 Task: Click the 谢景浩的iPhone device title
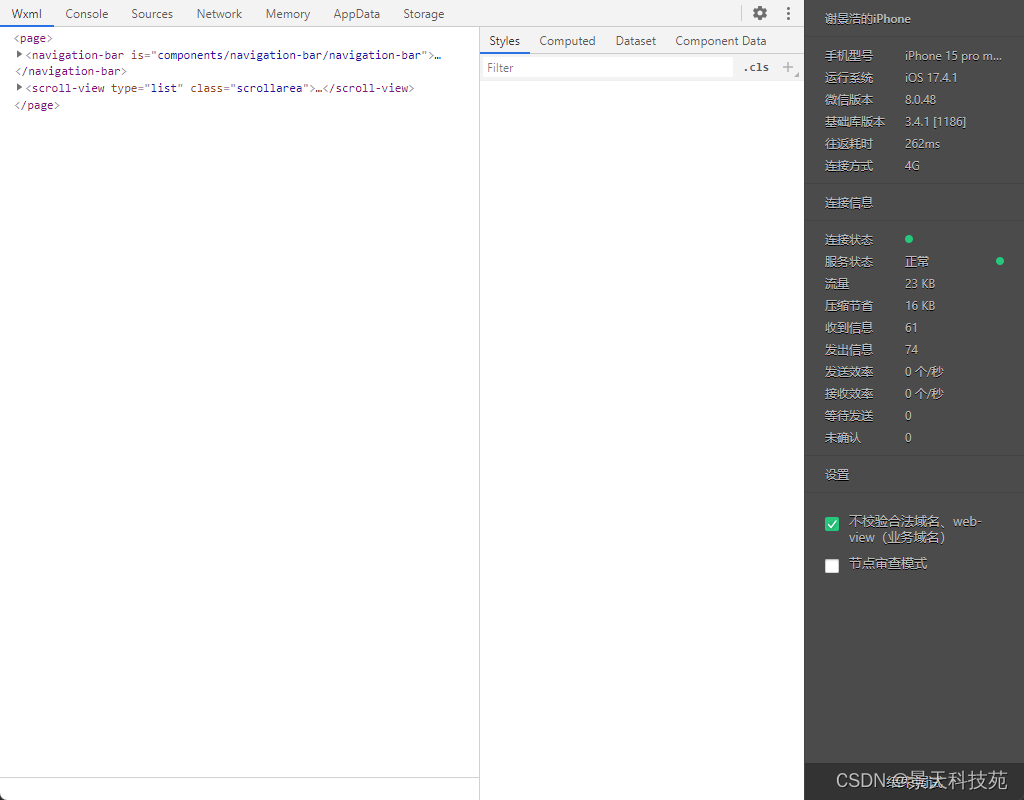click(867, 19)
